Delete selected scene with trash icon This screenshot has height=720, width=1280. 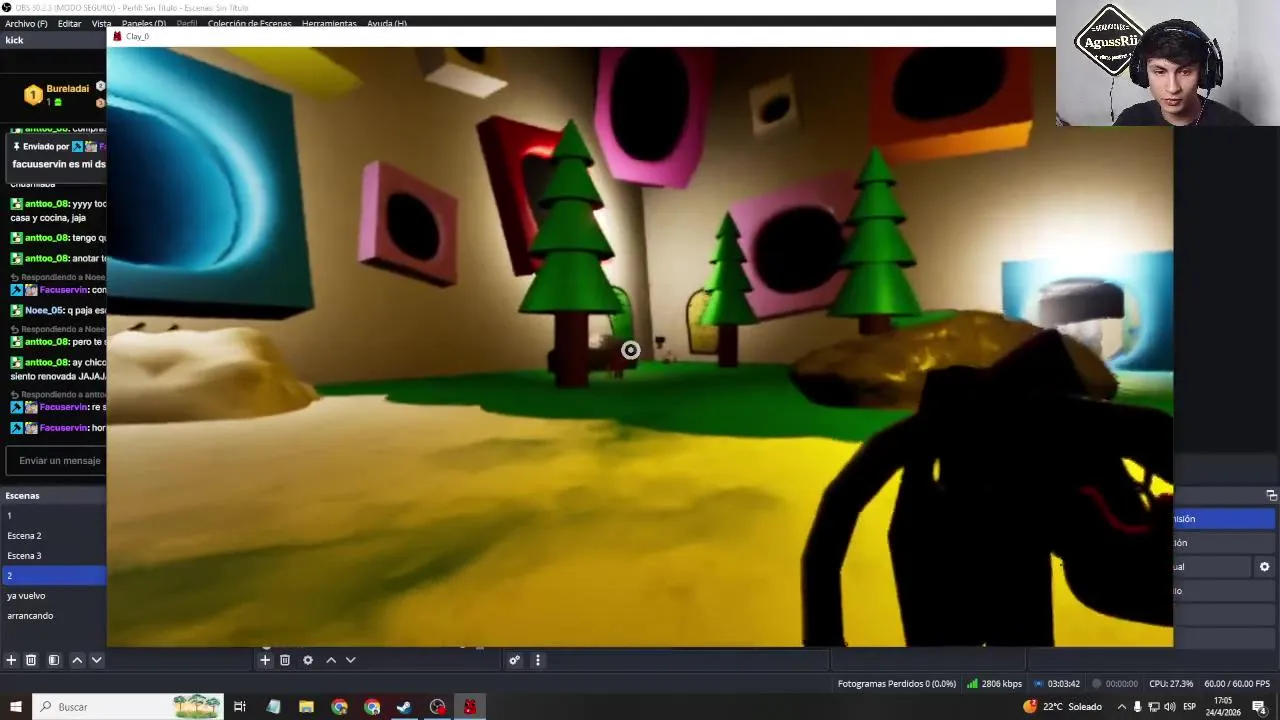(x=31, y=660)
